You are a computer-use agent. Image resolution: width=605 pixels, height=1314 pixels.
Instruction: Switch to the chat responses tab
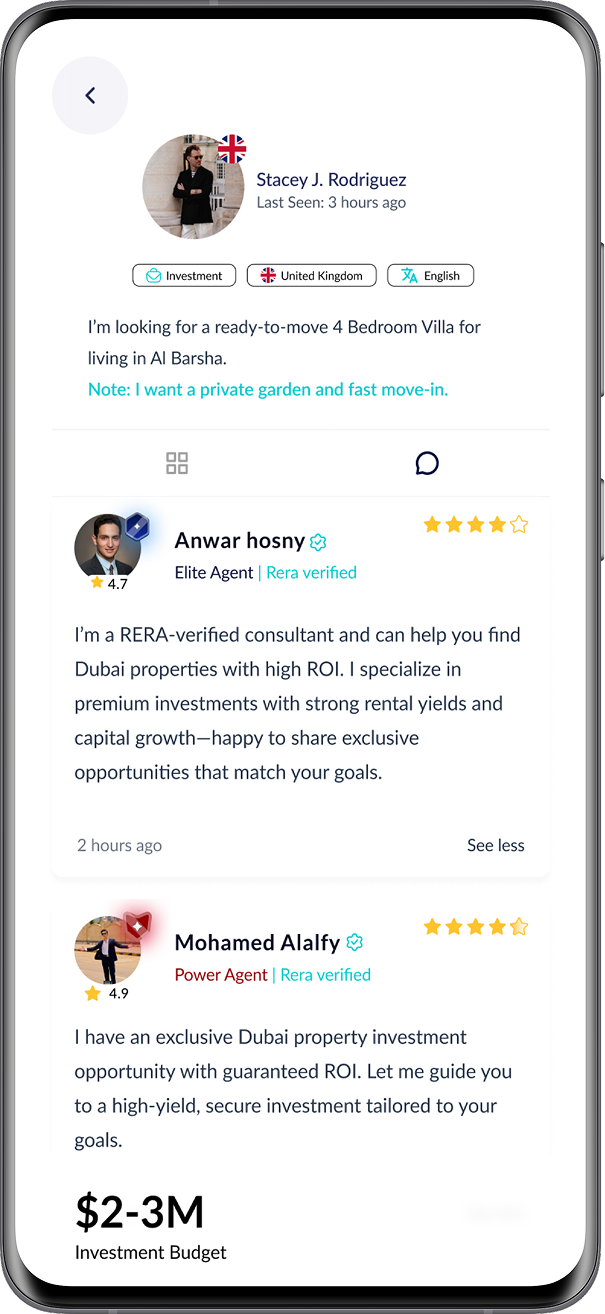point(427,463)
